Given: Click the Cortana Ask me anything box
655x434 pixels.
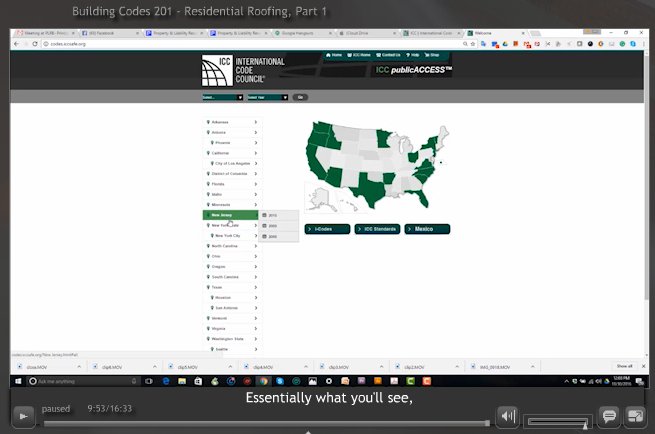Looking at the screenshot, I should pyautogui.click(x=83, y=381).
